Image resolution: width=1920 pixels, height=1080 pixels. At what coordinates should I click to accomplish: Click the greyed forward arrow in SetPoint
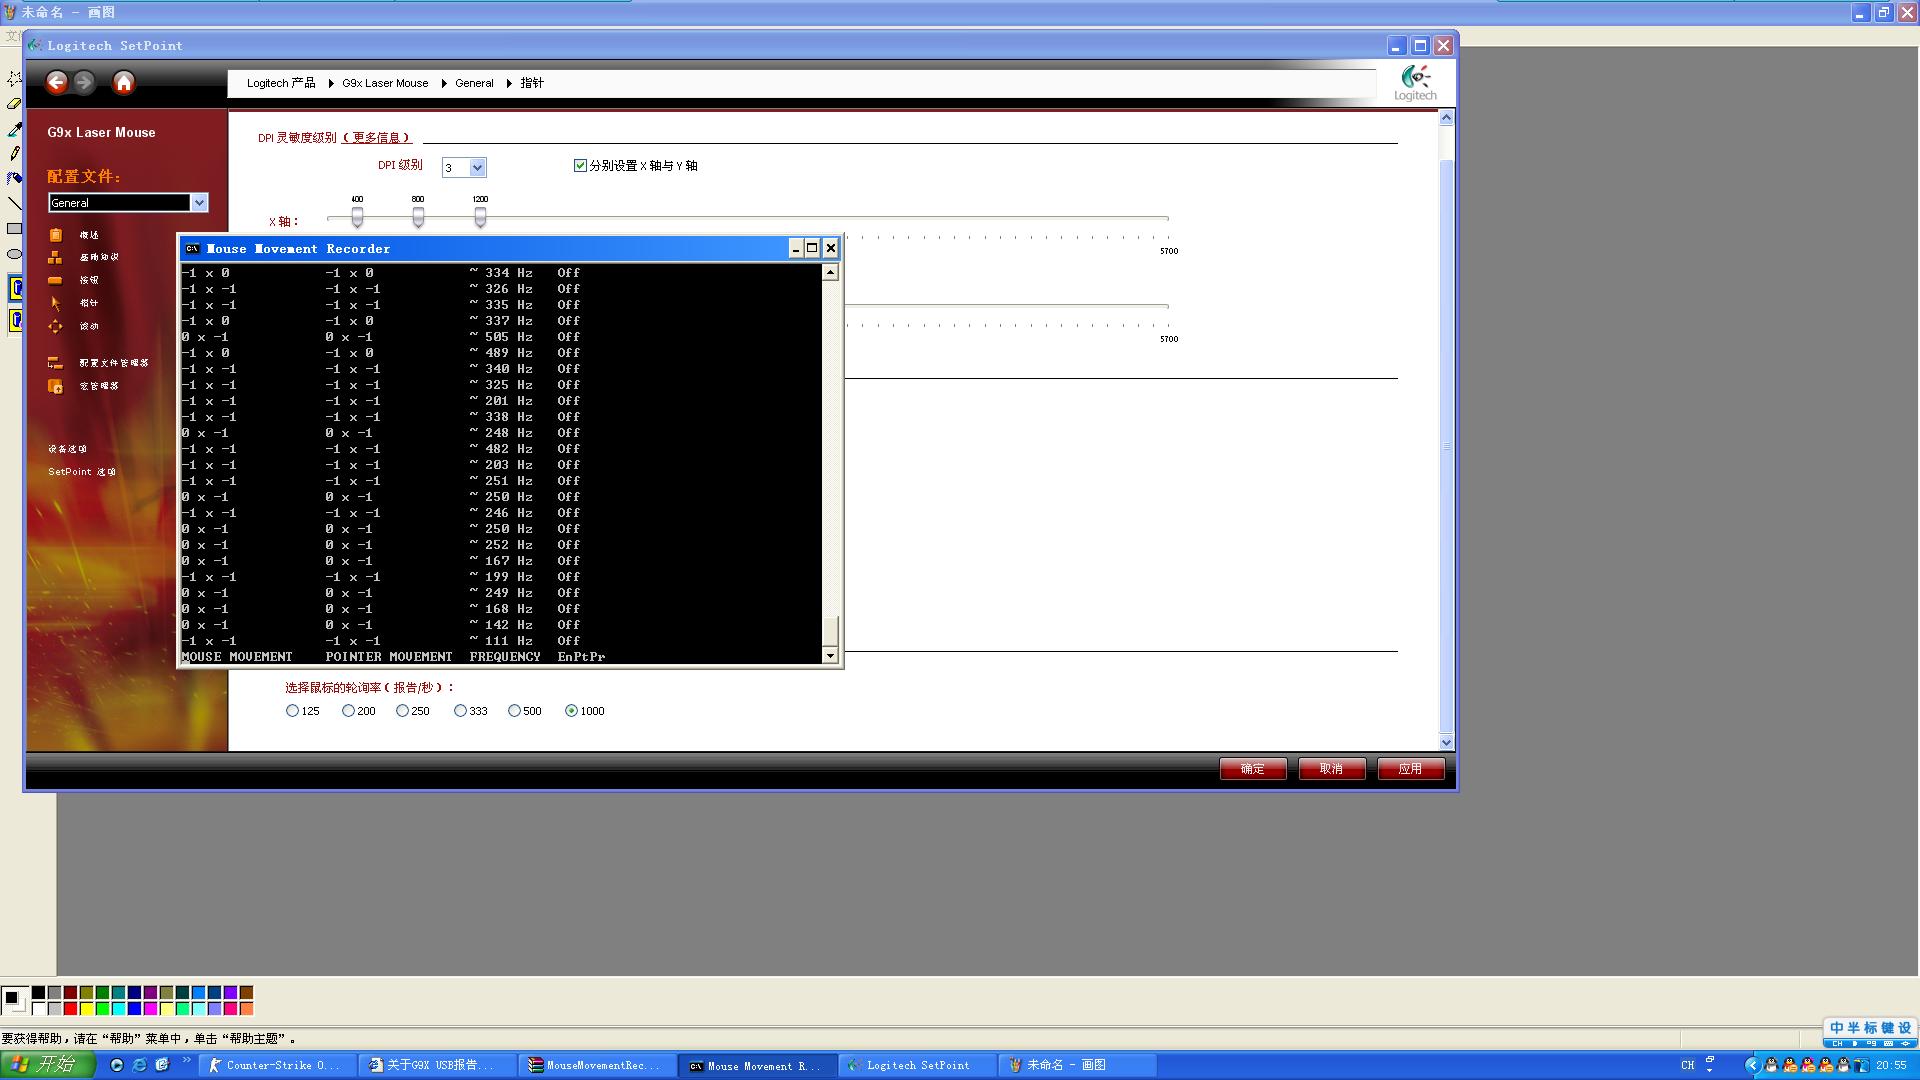coord(85,83)
